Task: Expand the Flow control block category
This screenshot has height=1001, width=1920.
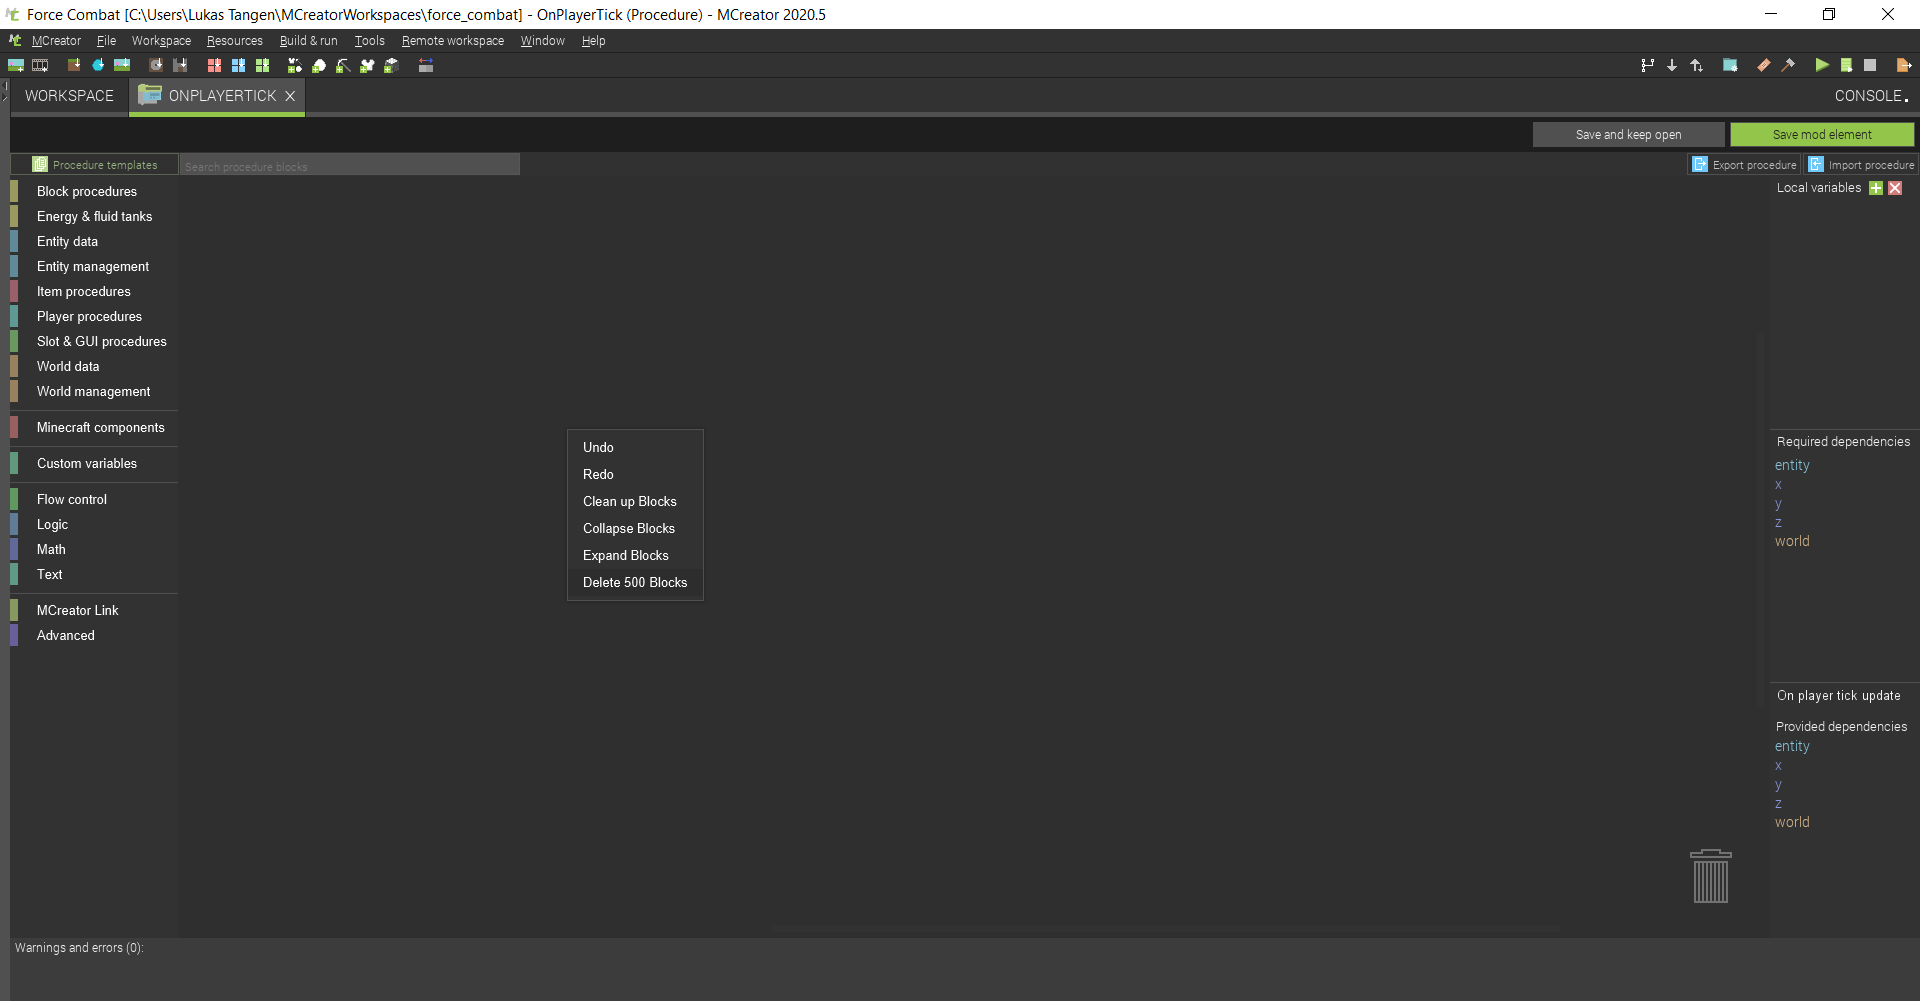Action: (71, 498)
